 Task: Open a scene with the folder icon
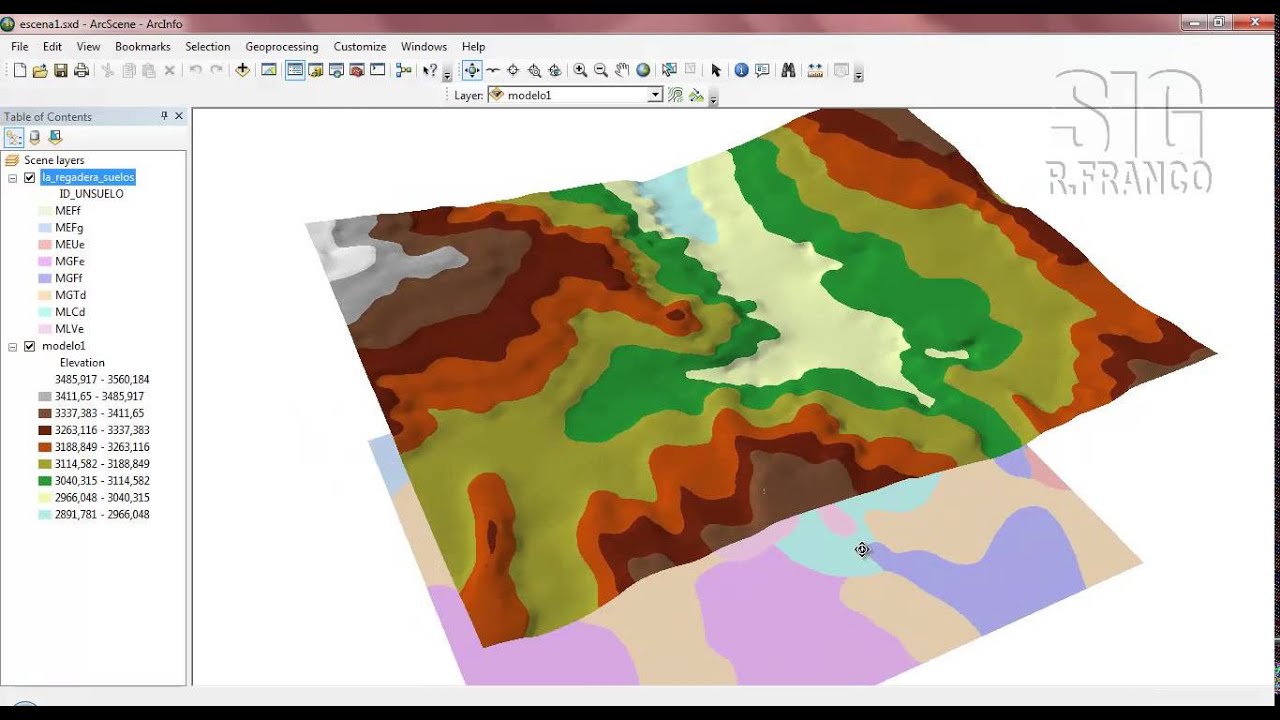click(40, 70)
